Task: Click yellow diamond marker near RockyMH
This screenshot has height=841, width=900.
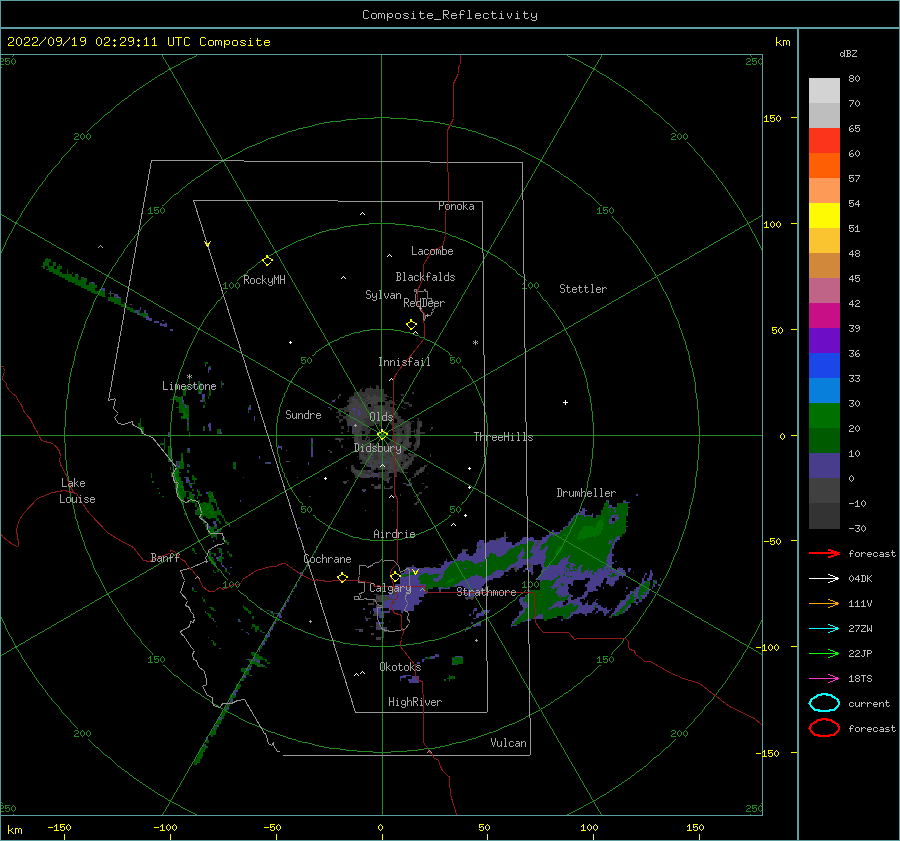Action: click(267, 261)
